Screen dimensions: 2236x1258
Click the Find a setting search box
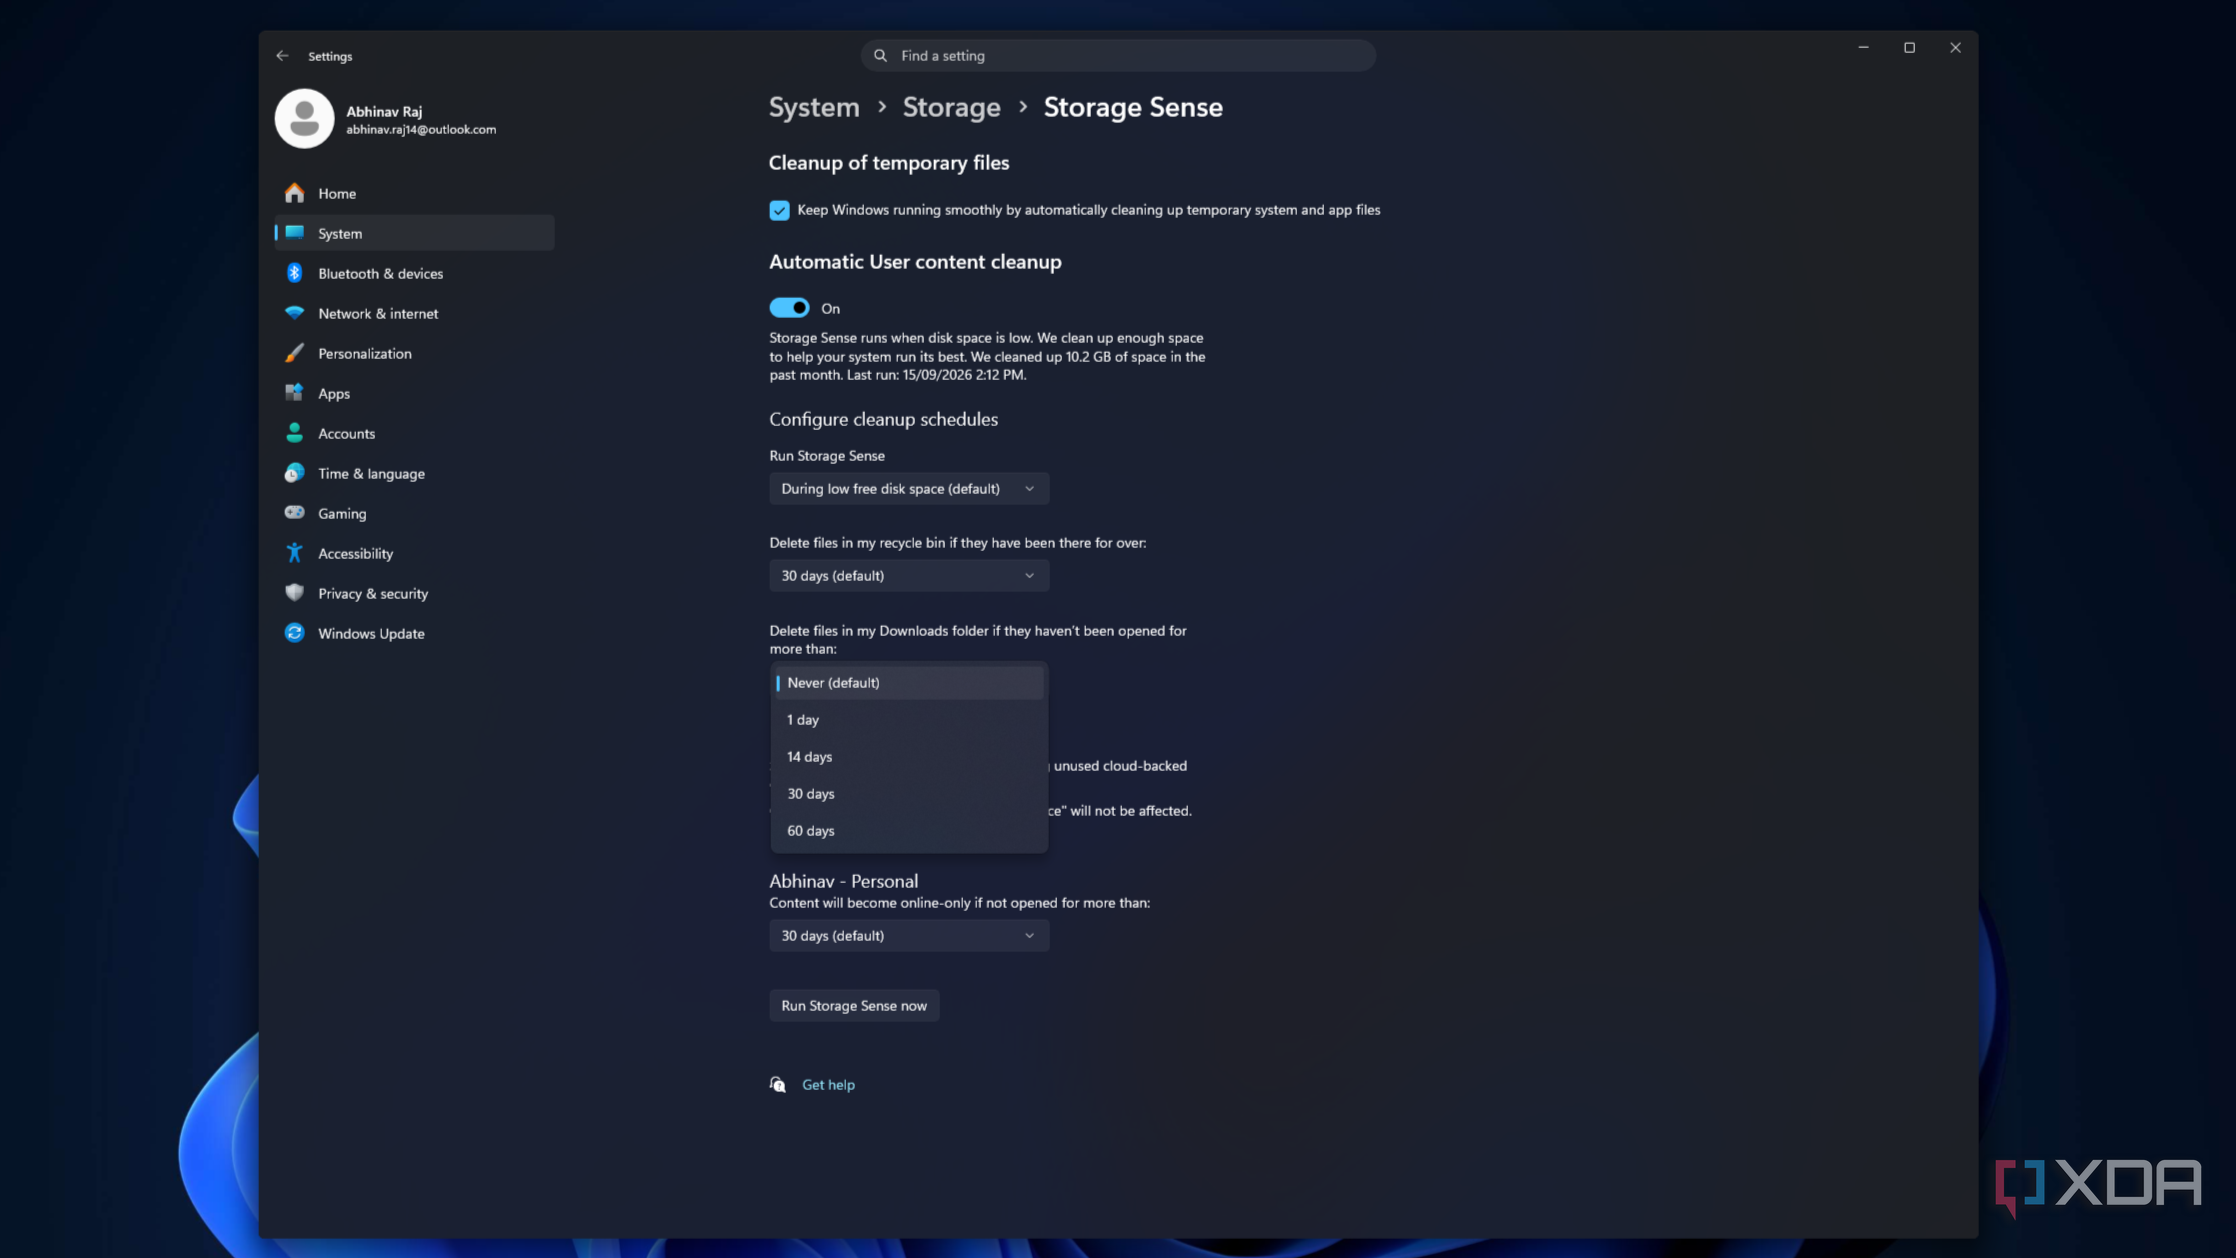pyautogui.click(x=1118, y=56)
